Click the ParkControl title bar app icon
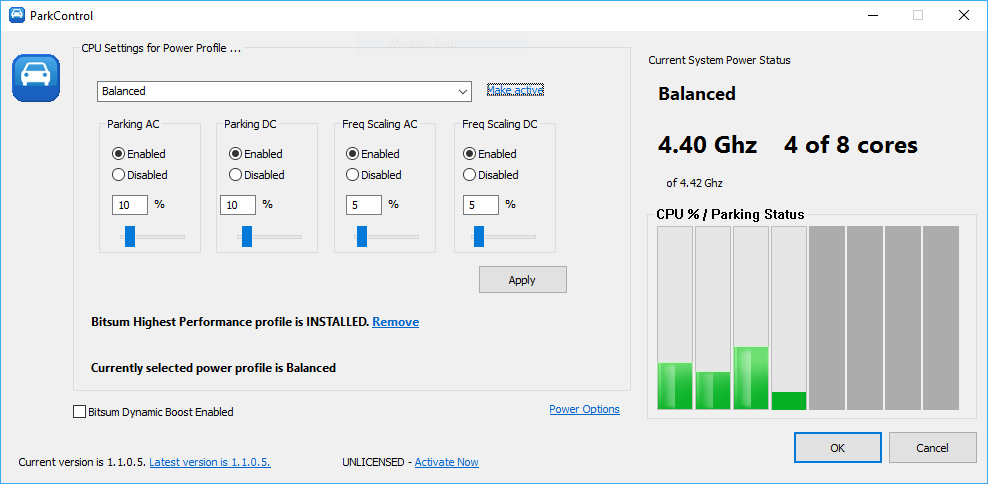 pyautogui.click(x=17, y=15)
